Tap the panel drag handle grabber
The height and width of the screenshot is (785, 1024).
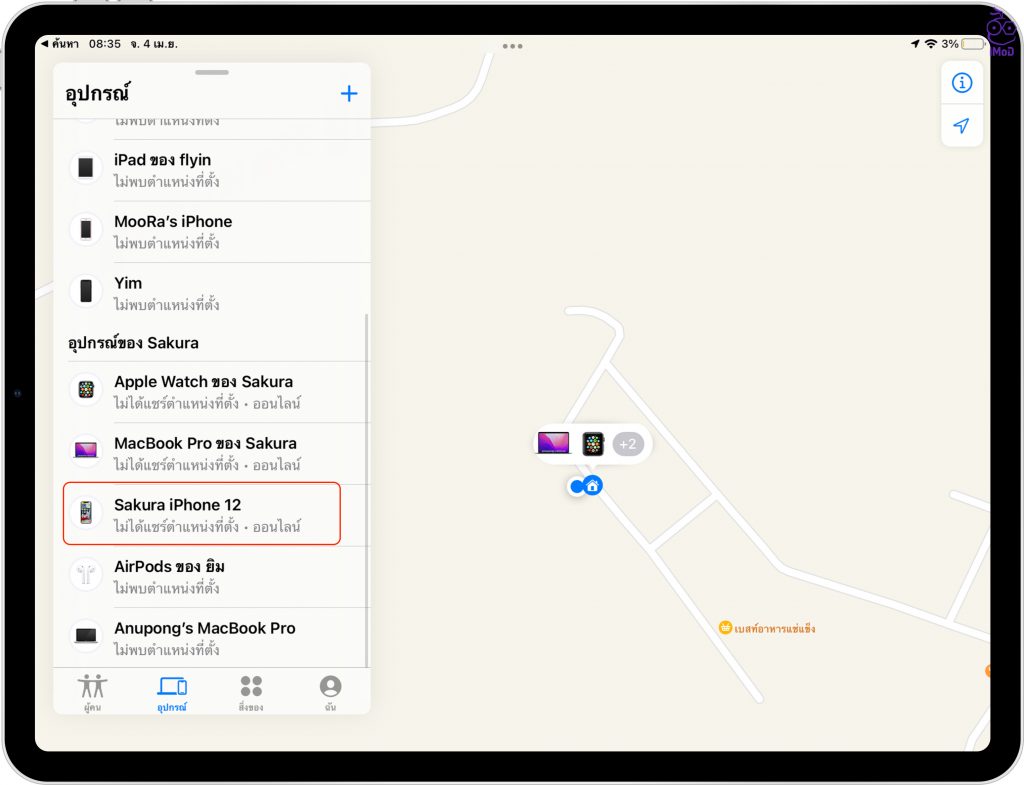tap(211, 73)
